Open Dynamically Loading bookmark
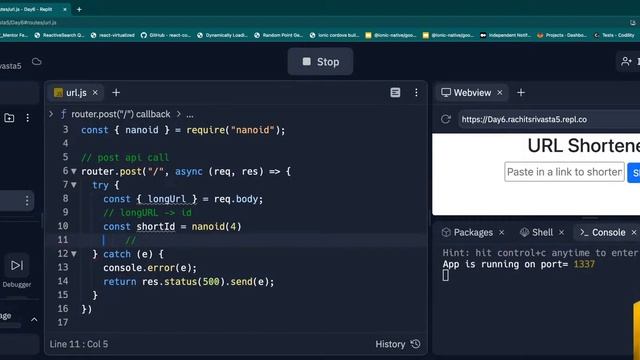This screenshot has width=640, height=360. click(x=222, y=35)
